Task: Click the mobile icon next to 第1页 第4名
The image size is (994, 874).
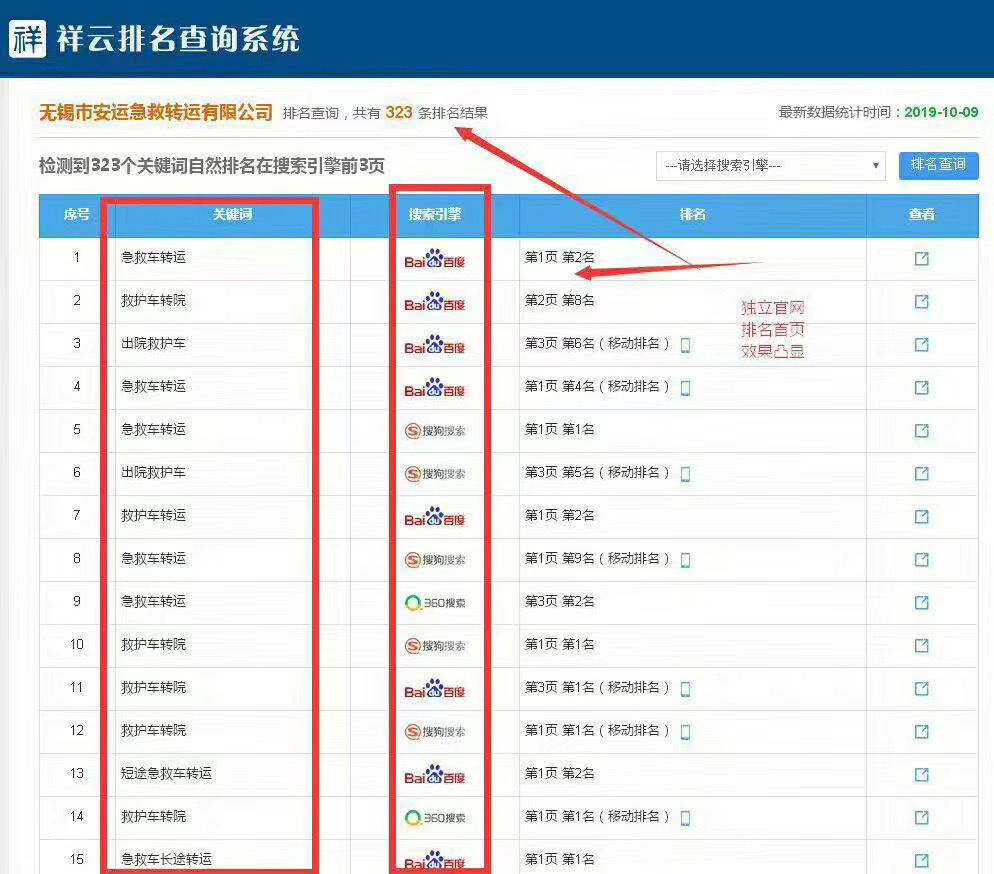Action: (683, 387)
